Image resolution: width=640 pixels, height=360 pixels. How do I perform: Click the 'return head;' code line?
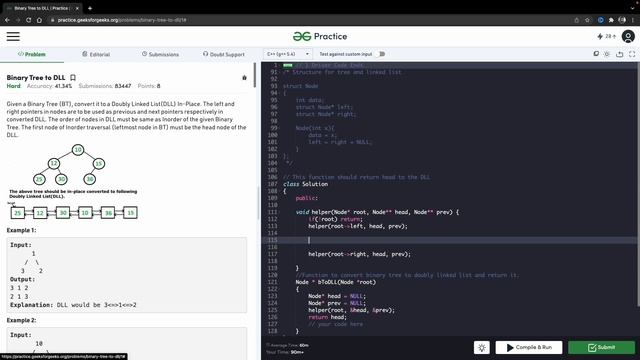pos(327,317)
